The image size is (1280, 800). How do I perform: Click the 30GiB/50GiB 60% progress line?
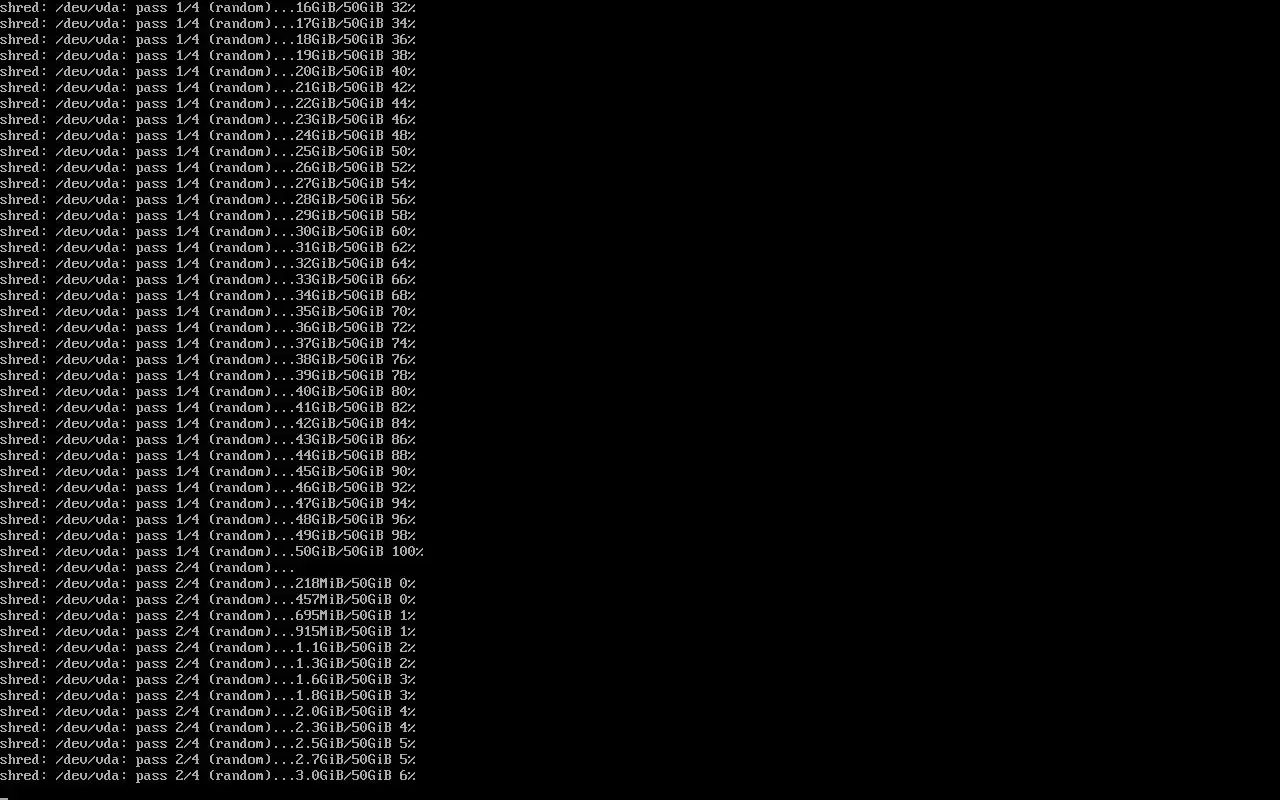point(208,231)
